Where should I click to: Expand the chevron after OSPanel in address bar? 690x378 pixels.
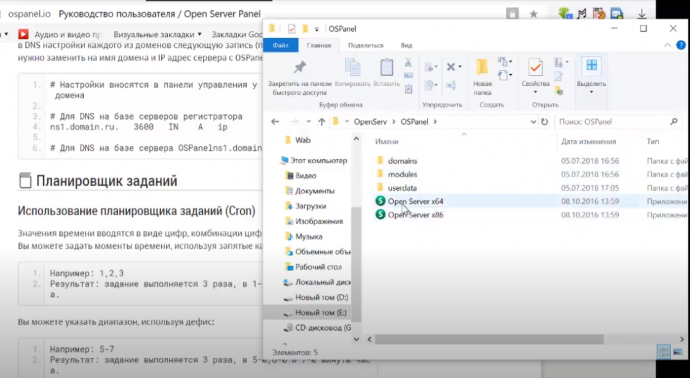point(435,122)
